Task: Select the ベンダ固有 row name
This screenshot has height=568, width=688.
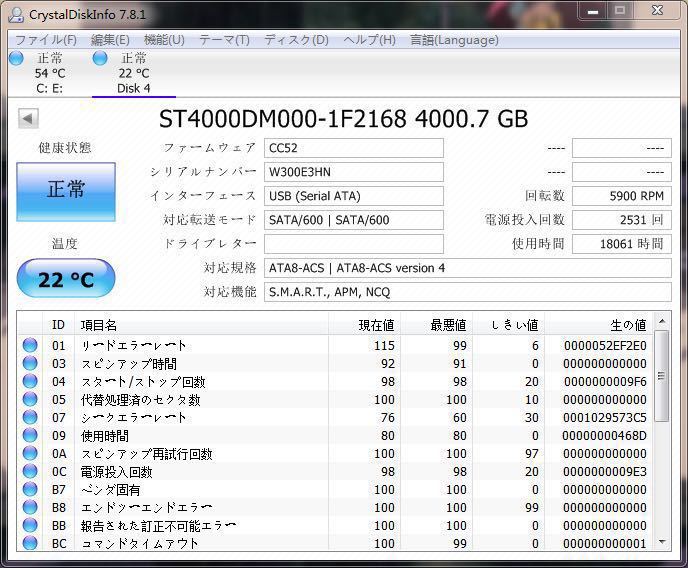Action: coord(111,489)
